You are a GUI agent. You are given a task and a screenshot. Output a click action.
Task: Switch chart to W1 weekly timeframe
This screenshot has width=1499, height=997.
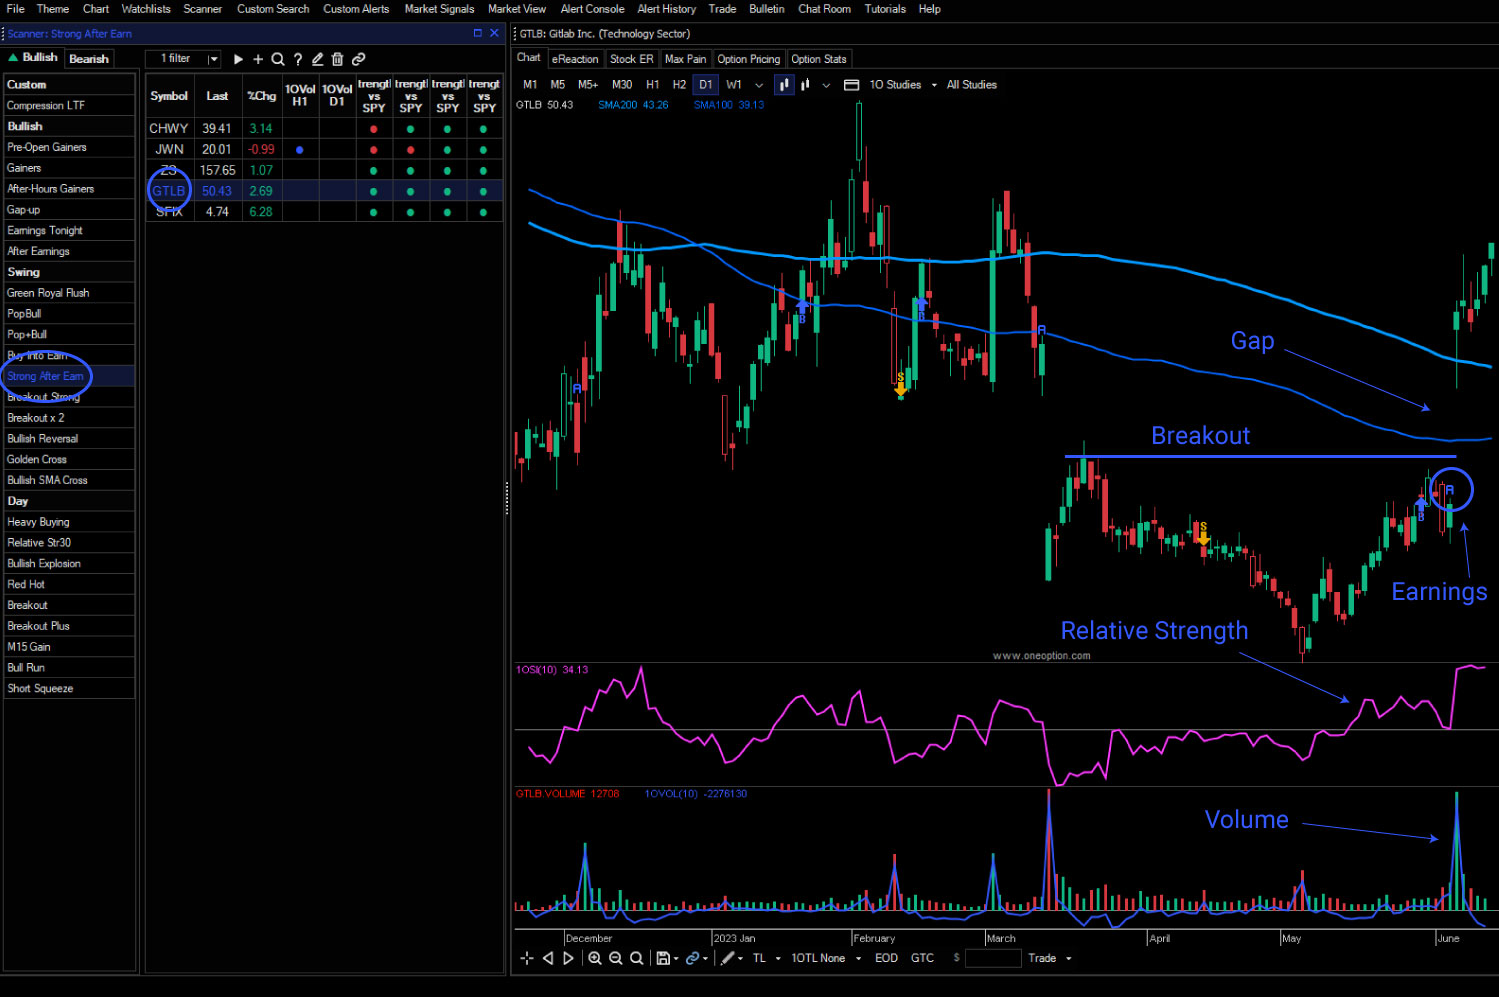coord(733,85)
